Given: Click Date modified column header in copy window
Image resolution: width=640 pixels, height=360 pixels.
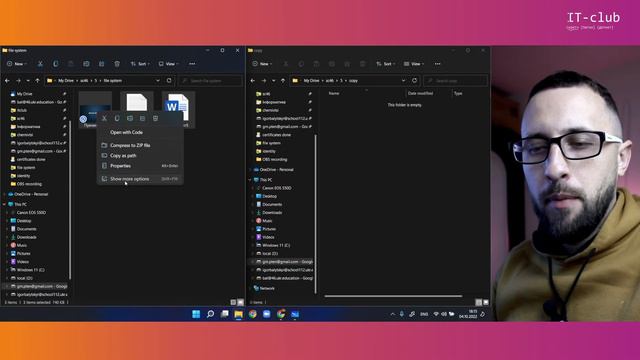Looking at the screenshot, I should click(420, 93).
